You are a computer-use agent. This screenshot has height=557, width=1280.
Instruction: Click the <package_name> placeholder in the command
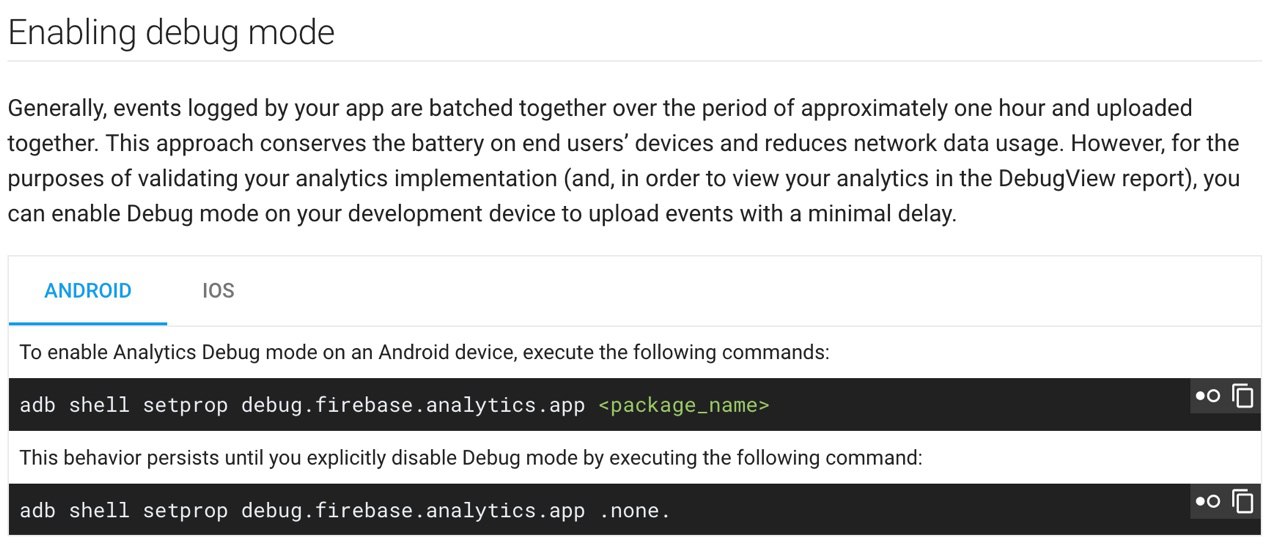[x=684, y=405]
